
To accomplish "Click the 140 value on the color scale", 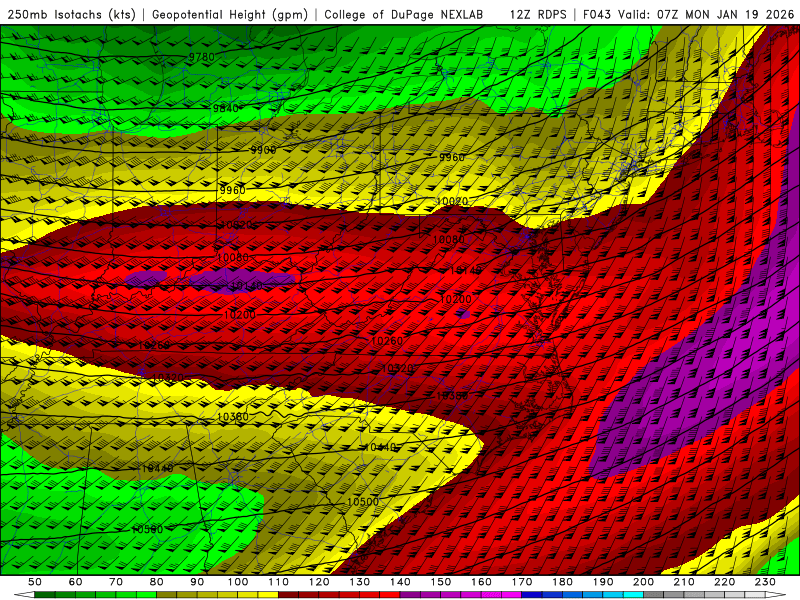I will 400,582.
